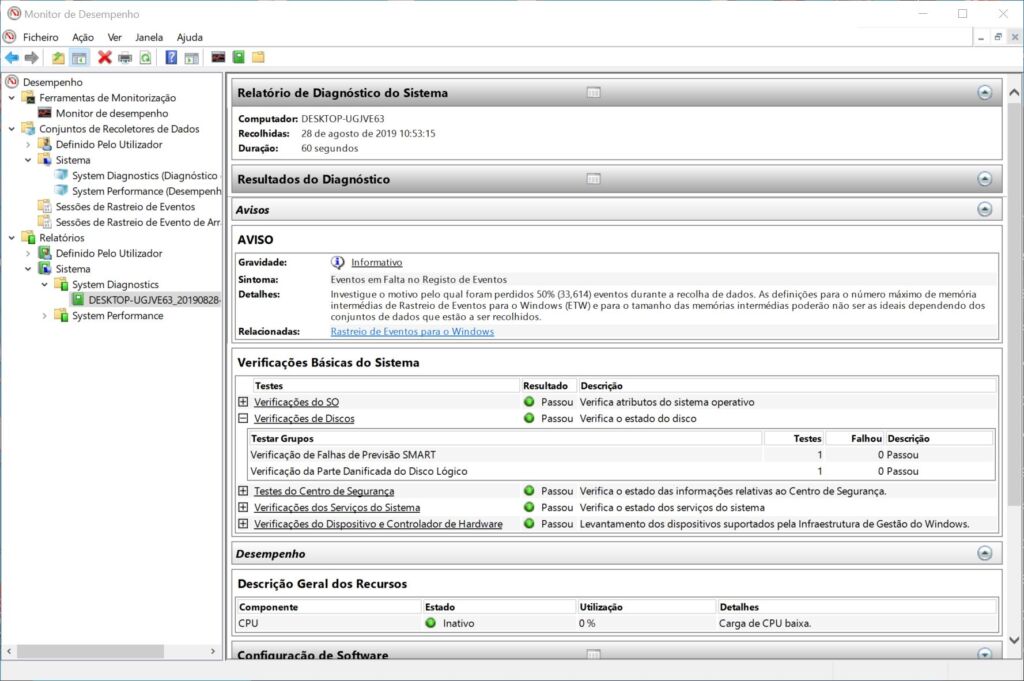Click the Print icon in the toolbar
Viewport: 1024px width, 681px height.
(x=125, y=58)
